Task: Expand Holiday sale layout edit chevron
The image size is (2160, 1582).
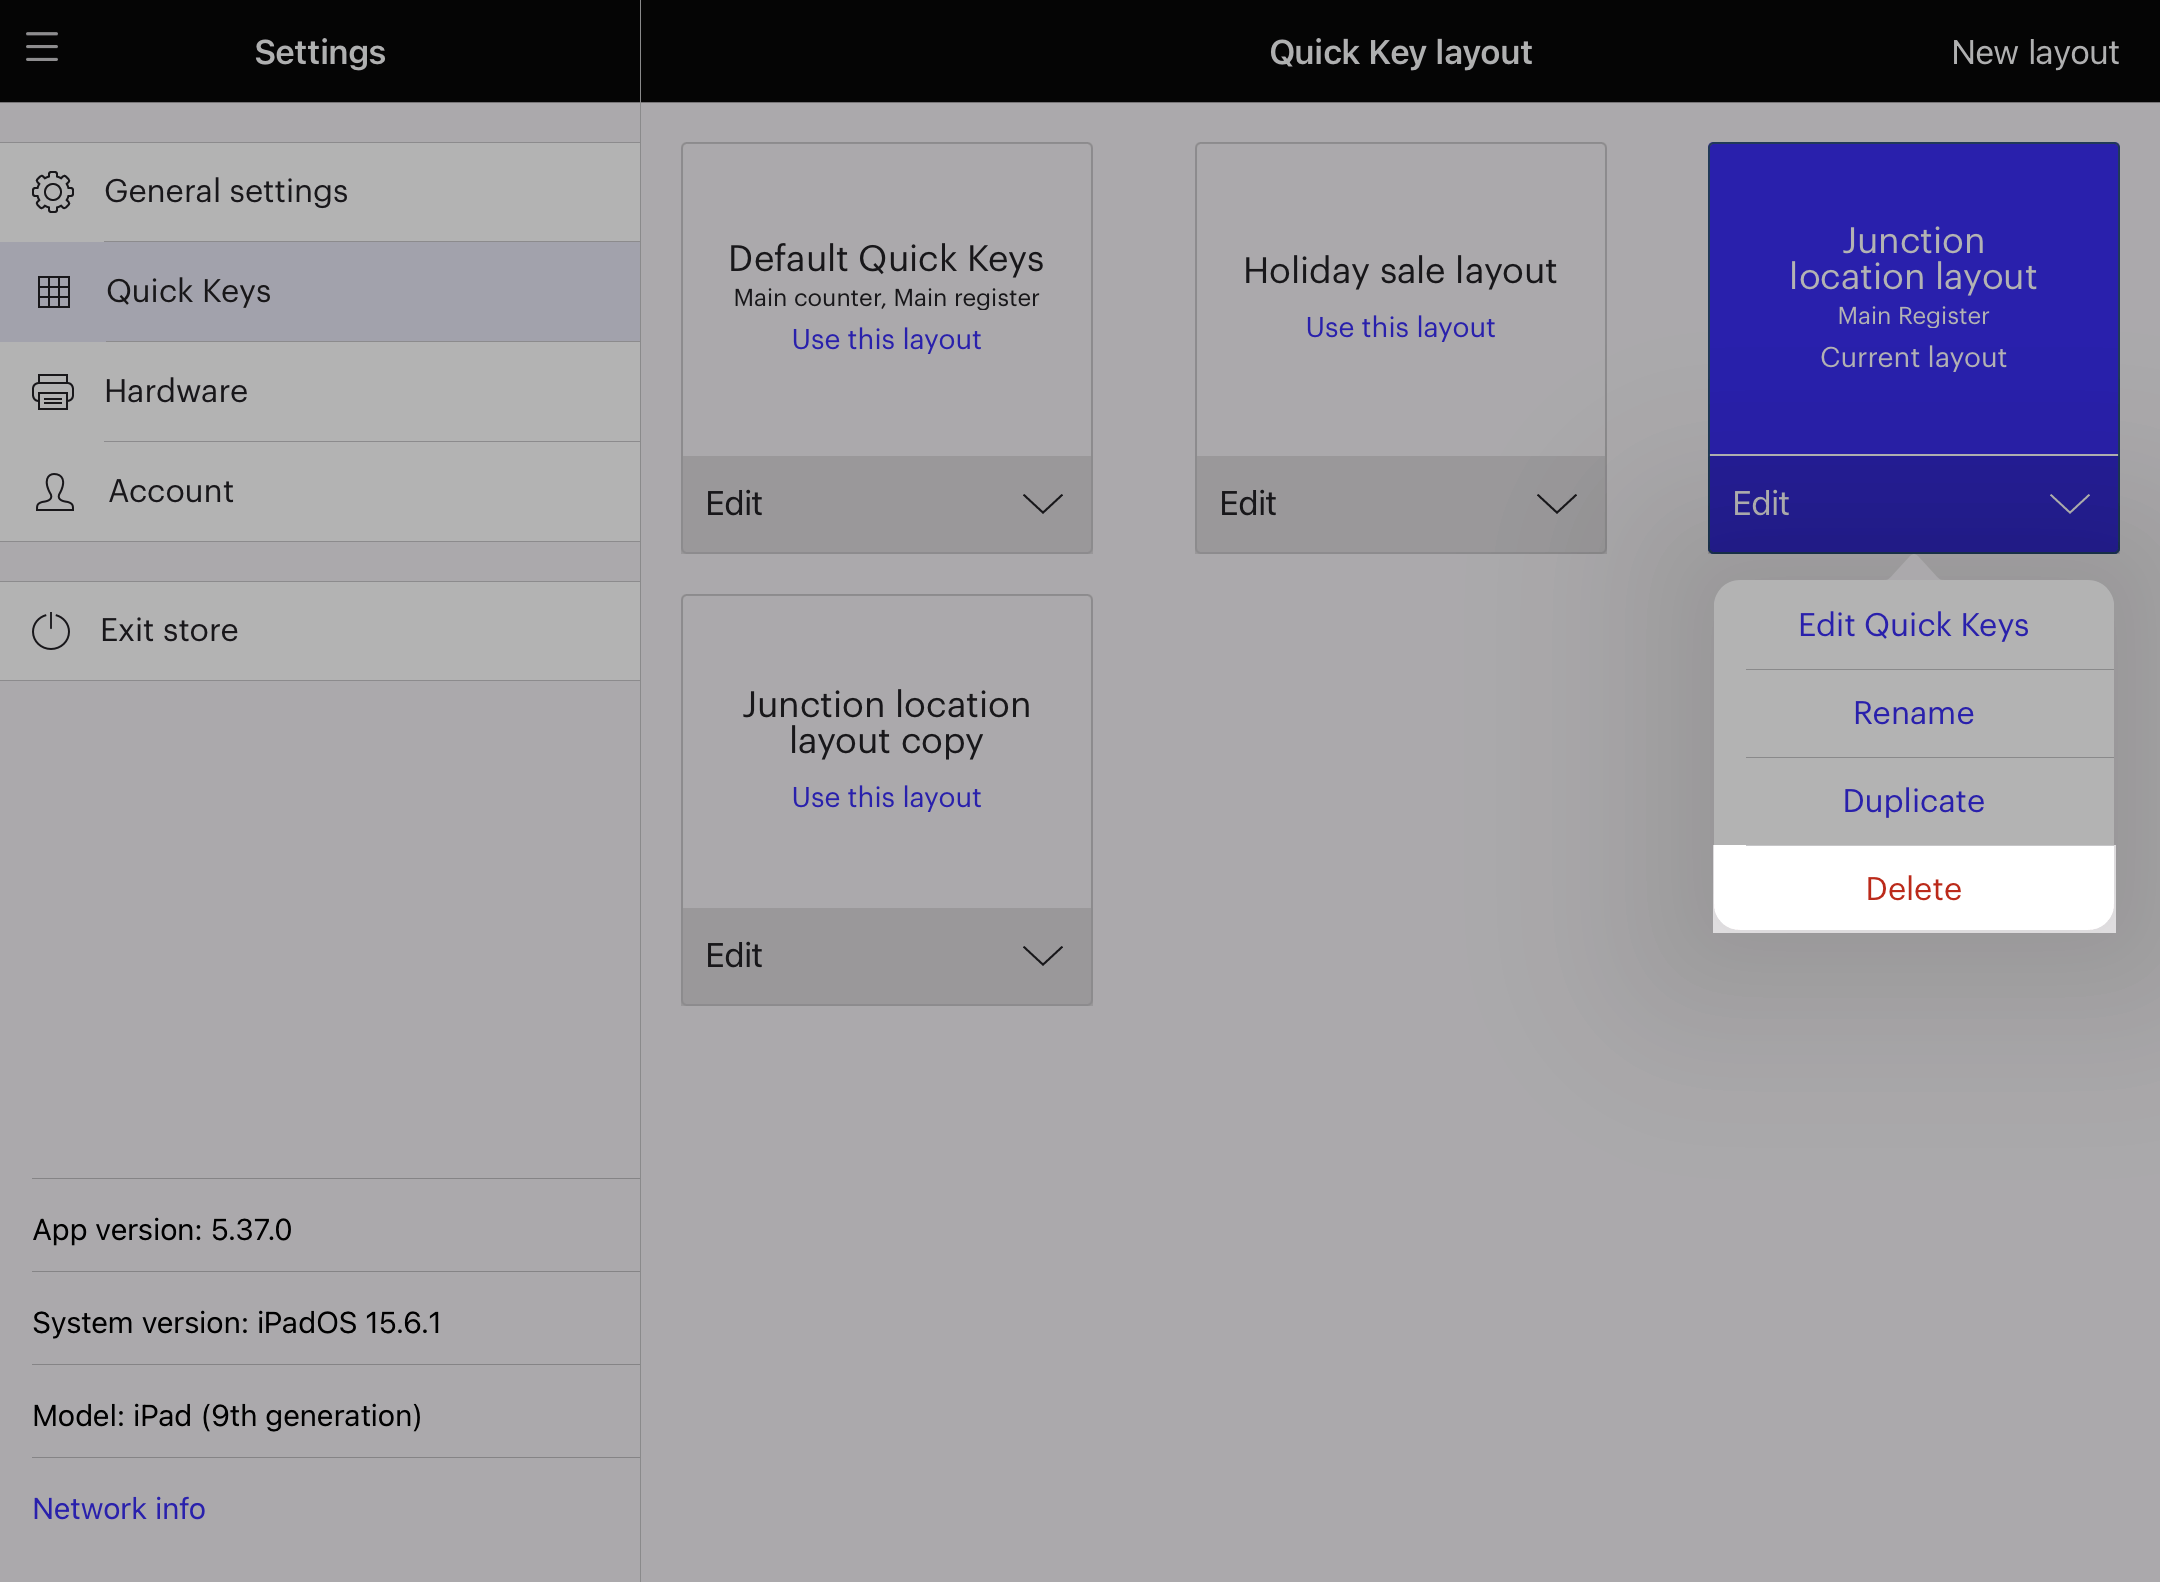Action: 1556,504
